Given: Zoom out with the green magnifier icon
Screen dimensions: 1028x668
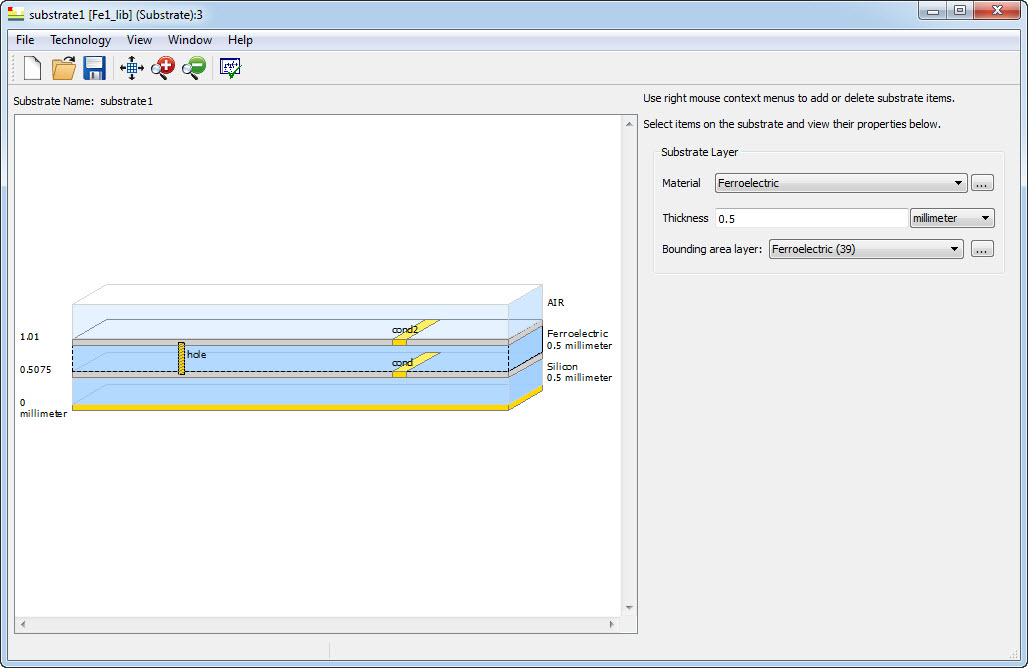Looking at the screenshot, I should [x=193, y=68].
